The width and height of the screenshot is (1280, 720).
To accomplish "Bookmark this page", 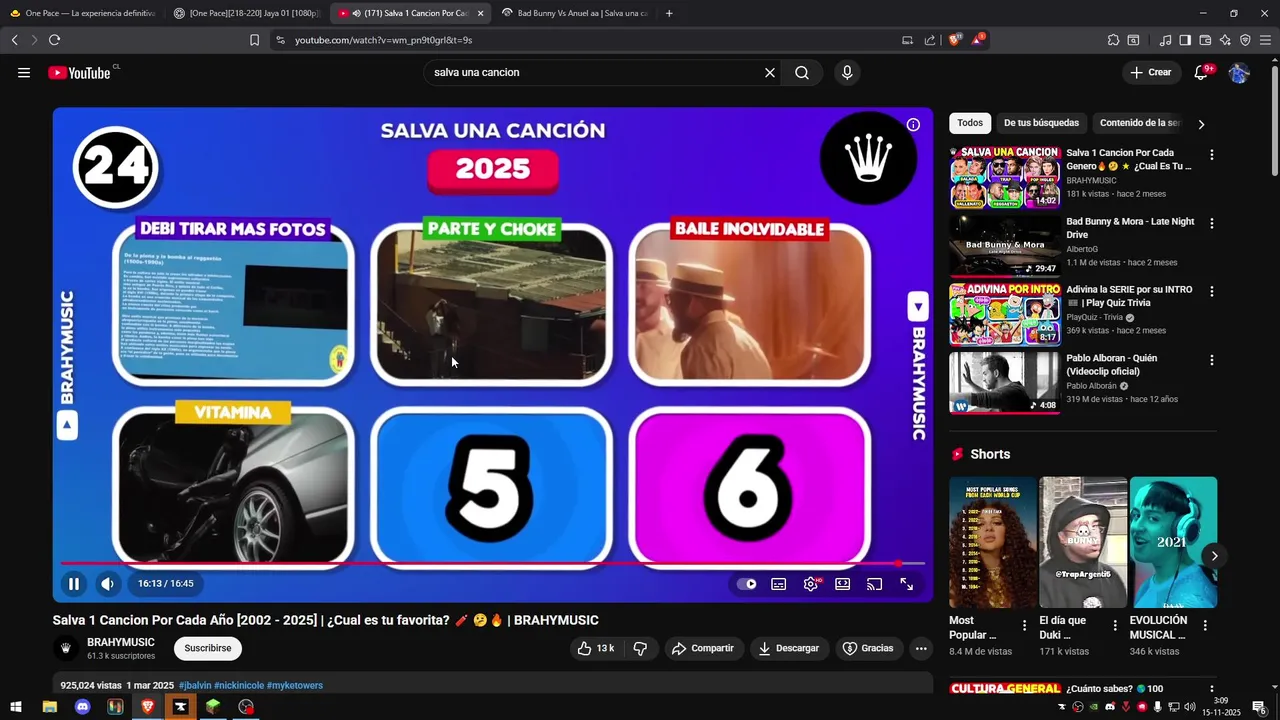I will (x=254, y=40).
